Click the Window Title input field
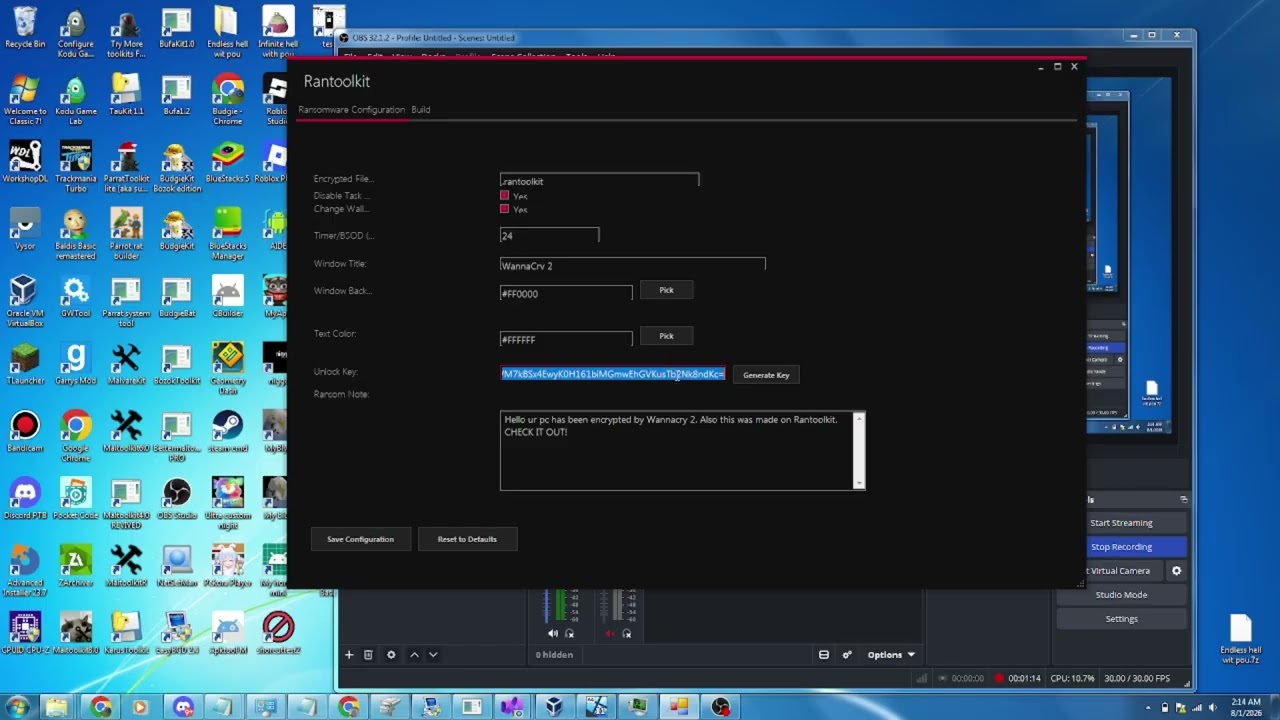 click(632, 265)
